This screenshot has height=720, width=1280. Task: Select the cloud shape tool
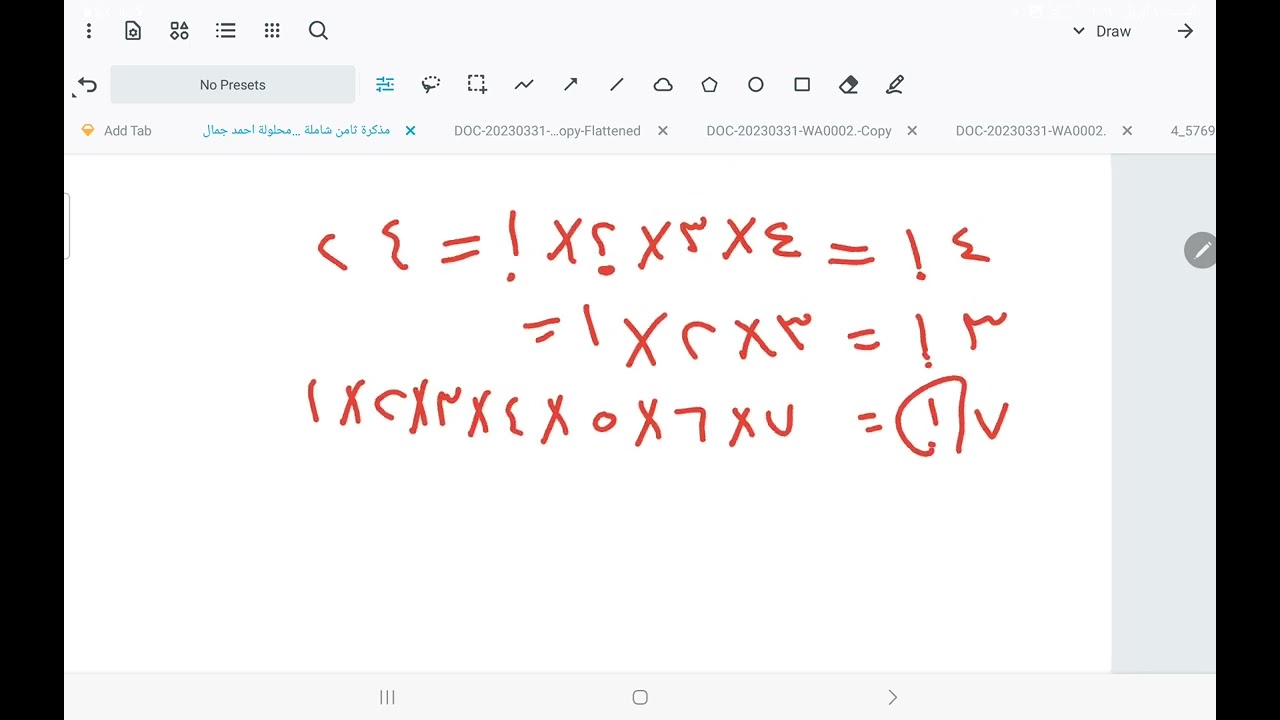(663, 85)
